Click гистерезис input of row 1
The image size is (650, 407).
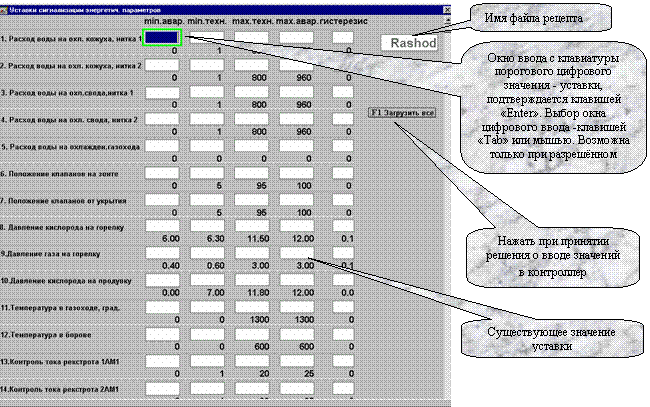tap(343, 38)
